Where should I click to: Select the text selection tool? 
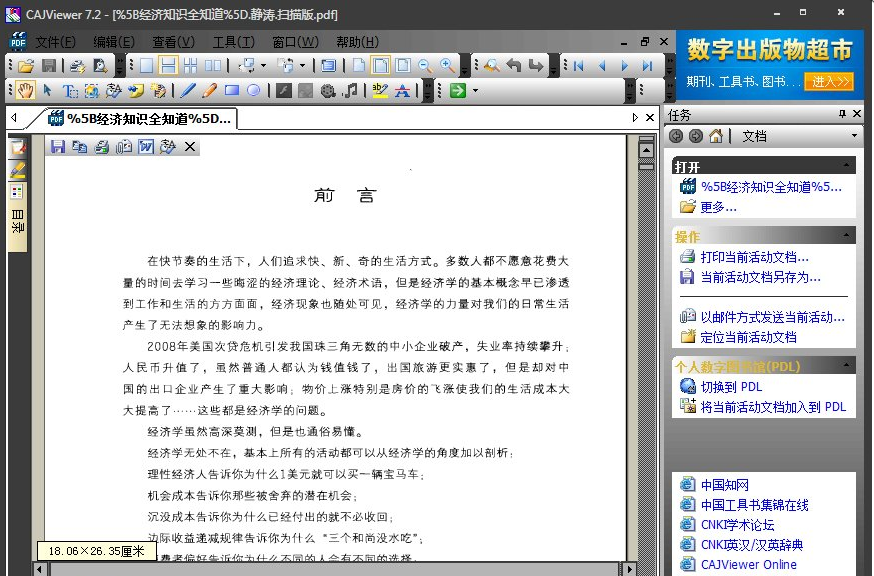click(69, 91)
